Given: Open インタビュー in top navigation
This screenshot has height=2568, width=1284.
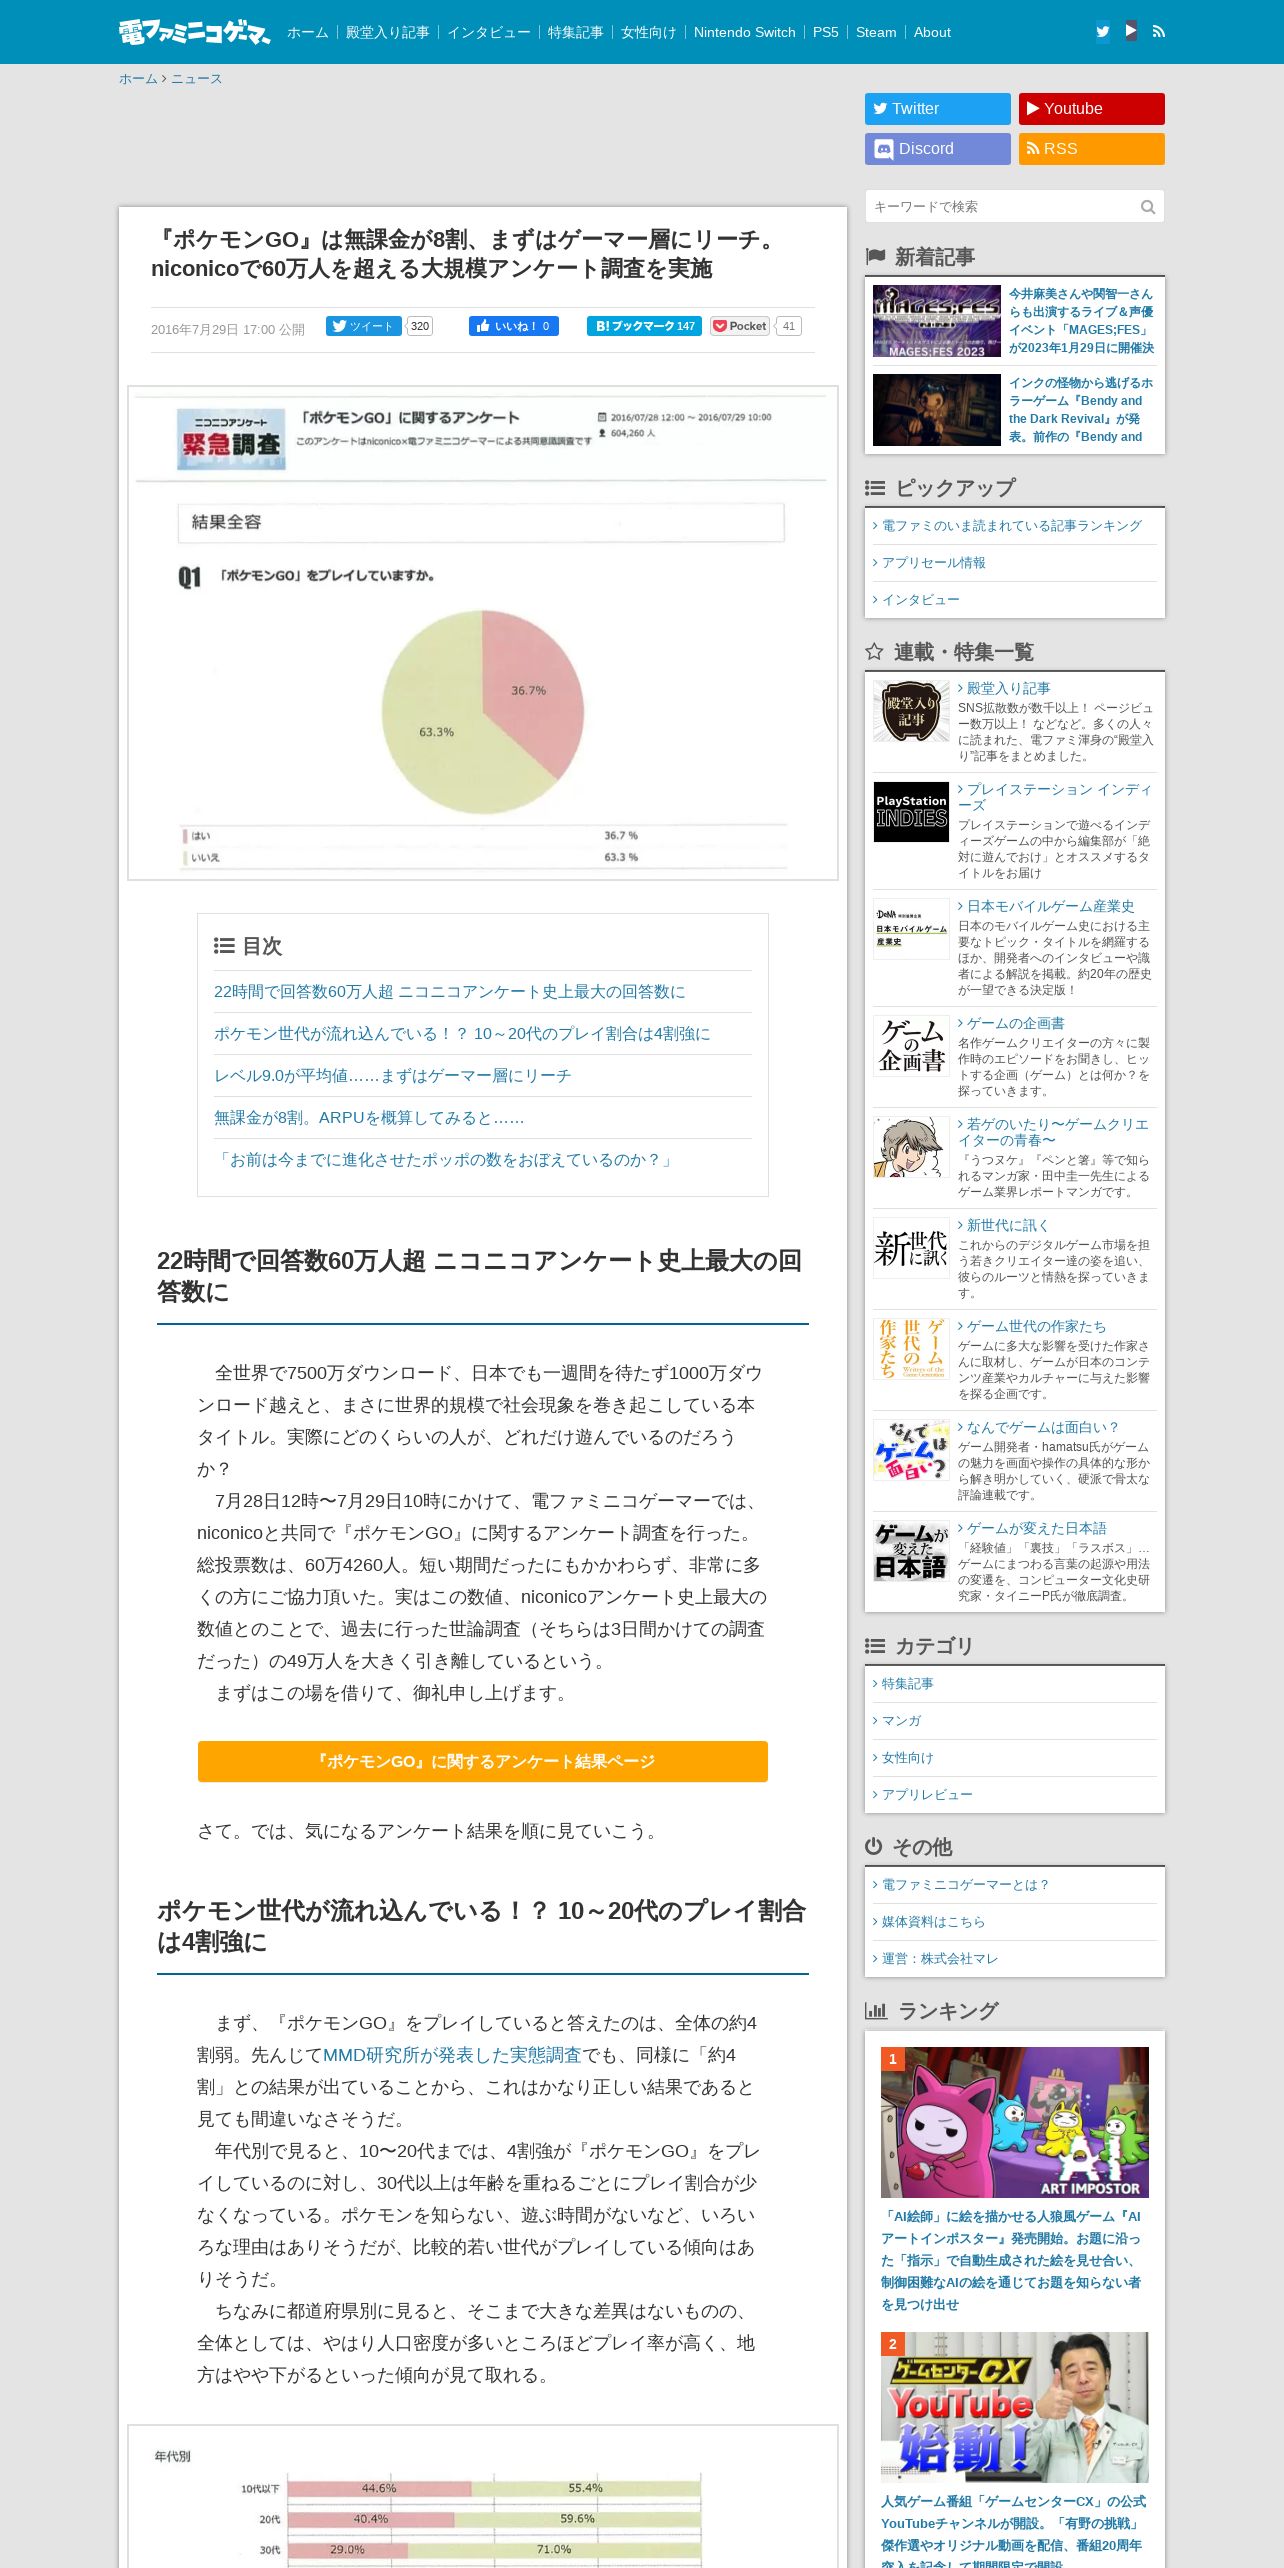Looking at the screenshot, I should (489, 32).
